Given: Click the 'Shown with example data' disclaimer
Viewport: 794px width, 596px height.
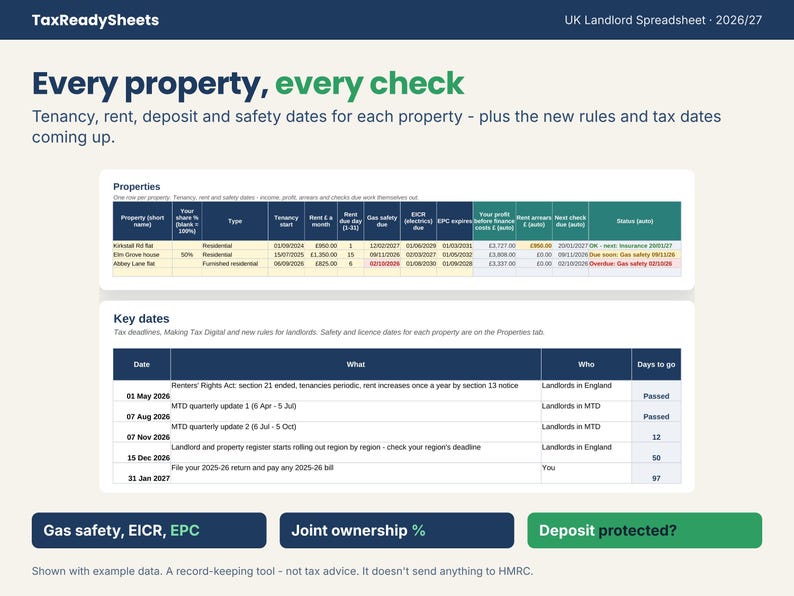Looking at the screenshot, I should click(x=283, y=571).
